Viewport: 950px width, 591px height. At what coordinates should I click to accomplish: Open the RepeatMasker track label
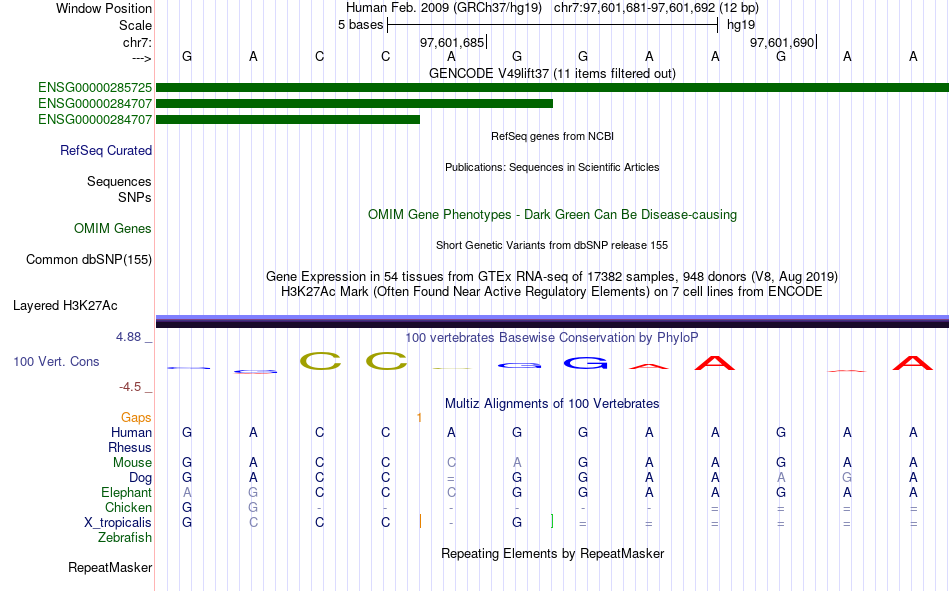(110, 567)
